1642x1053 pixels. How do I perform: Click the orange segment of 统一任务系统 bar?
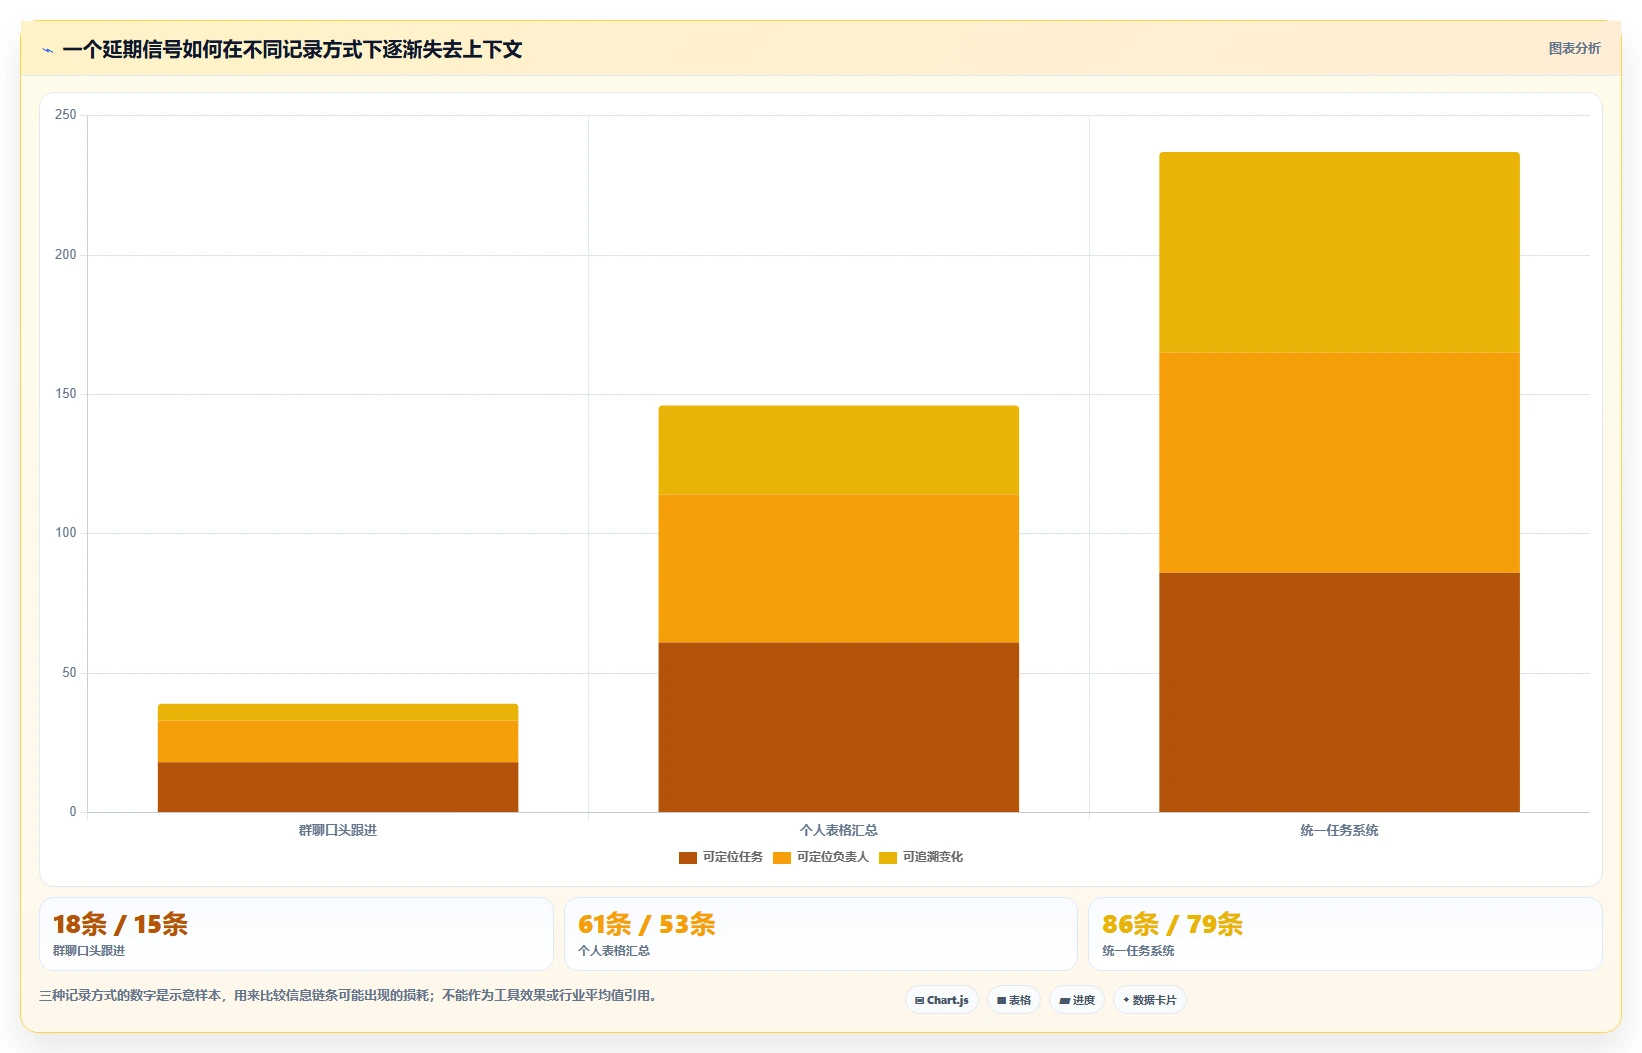(x=1339, y=463)
